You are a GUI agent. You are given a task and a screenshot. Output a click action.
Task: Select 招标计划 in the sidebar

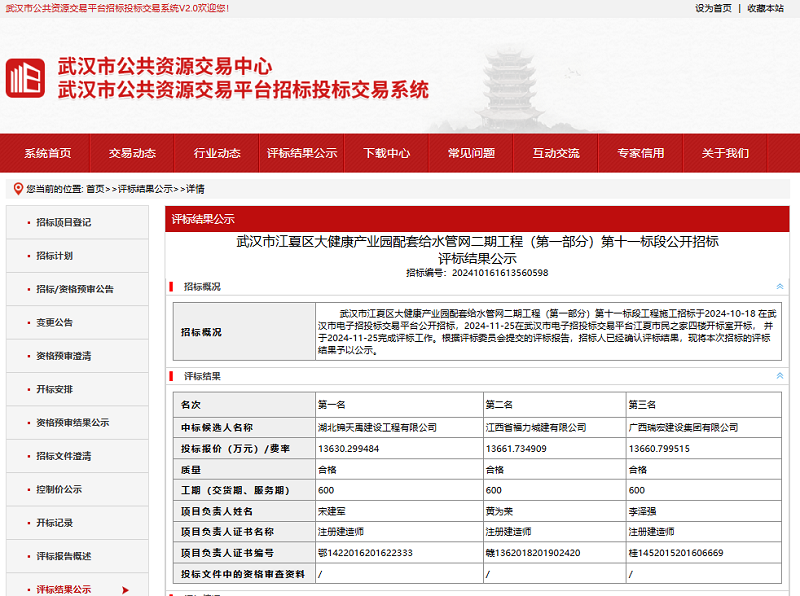click(54, 256)
